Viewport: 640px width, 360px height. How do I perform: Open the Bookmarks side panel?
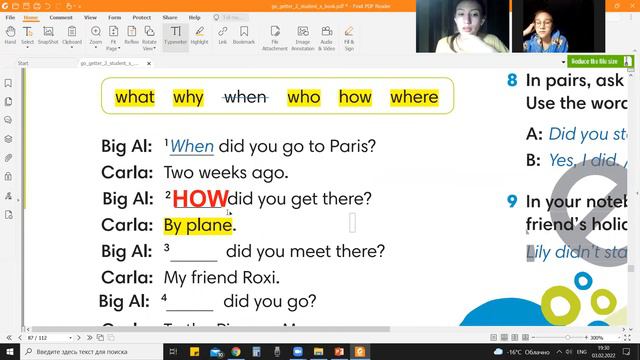click(x=8, y=83)
